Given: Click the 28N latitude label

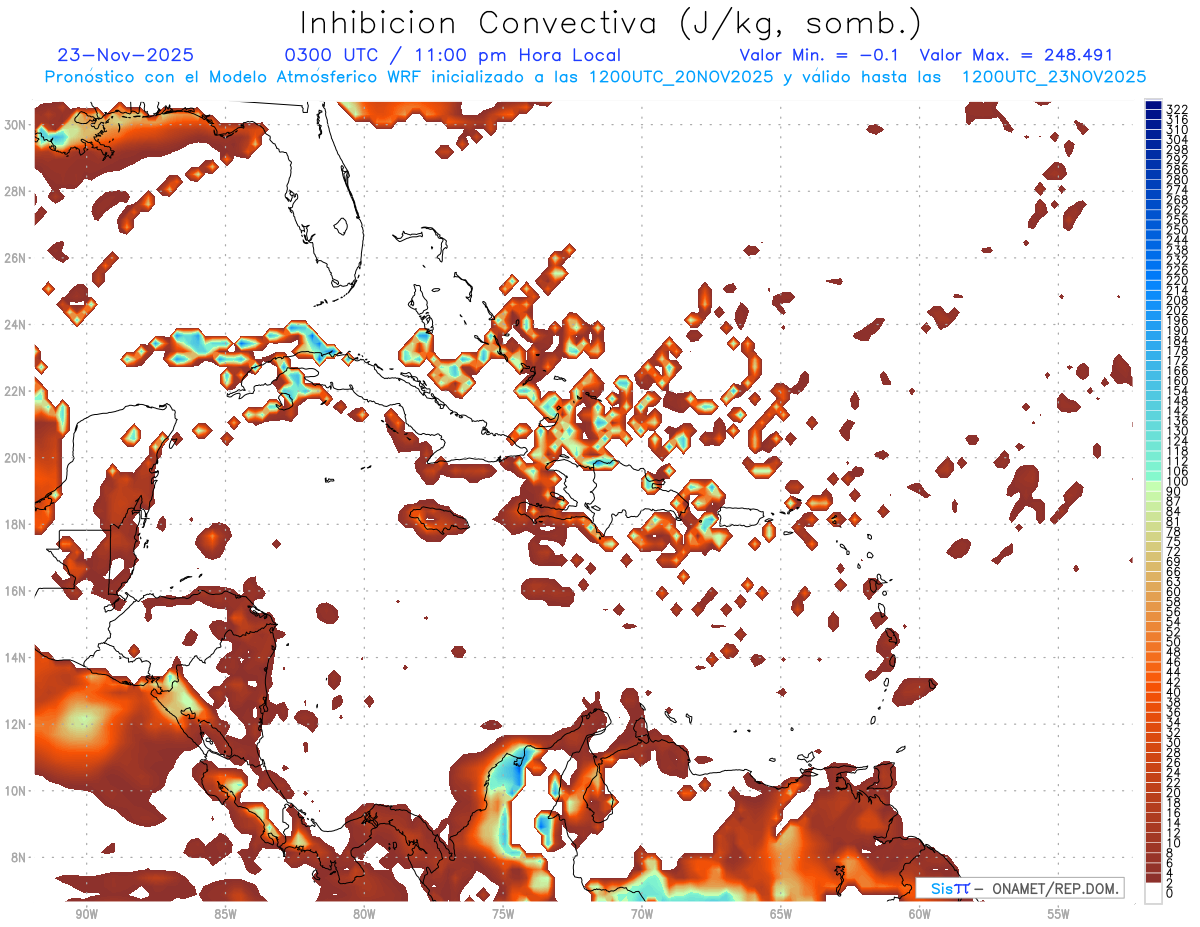Looking at the screenshot, I should pos(17,191).
